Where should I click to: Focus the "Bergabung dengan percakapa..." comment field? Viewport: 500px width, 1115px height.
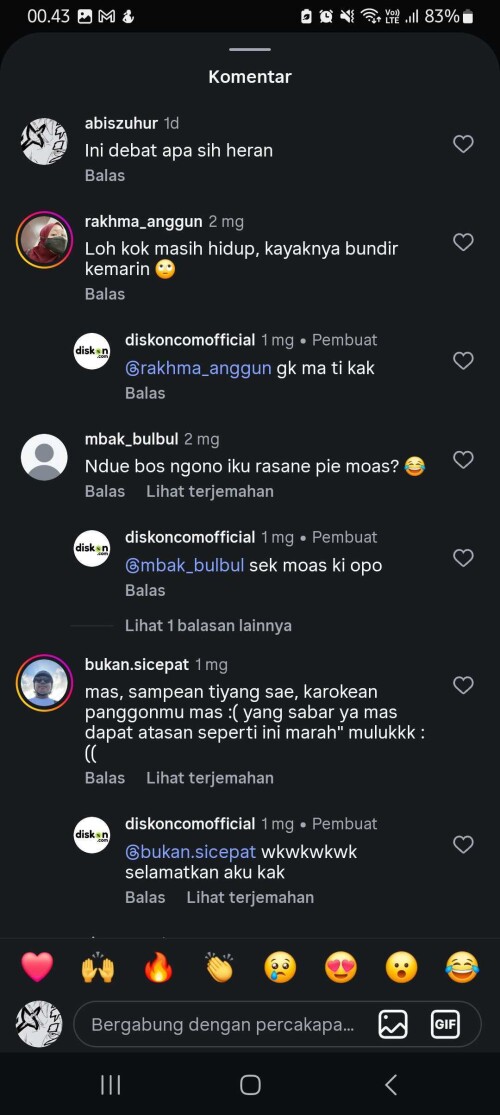(223, 1025)
